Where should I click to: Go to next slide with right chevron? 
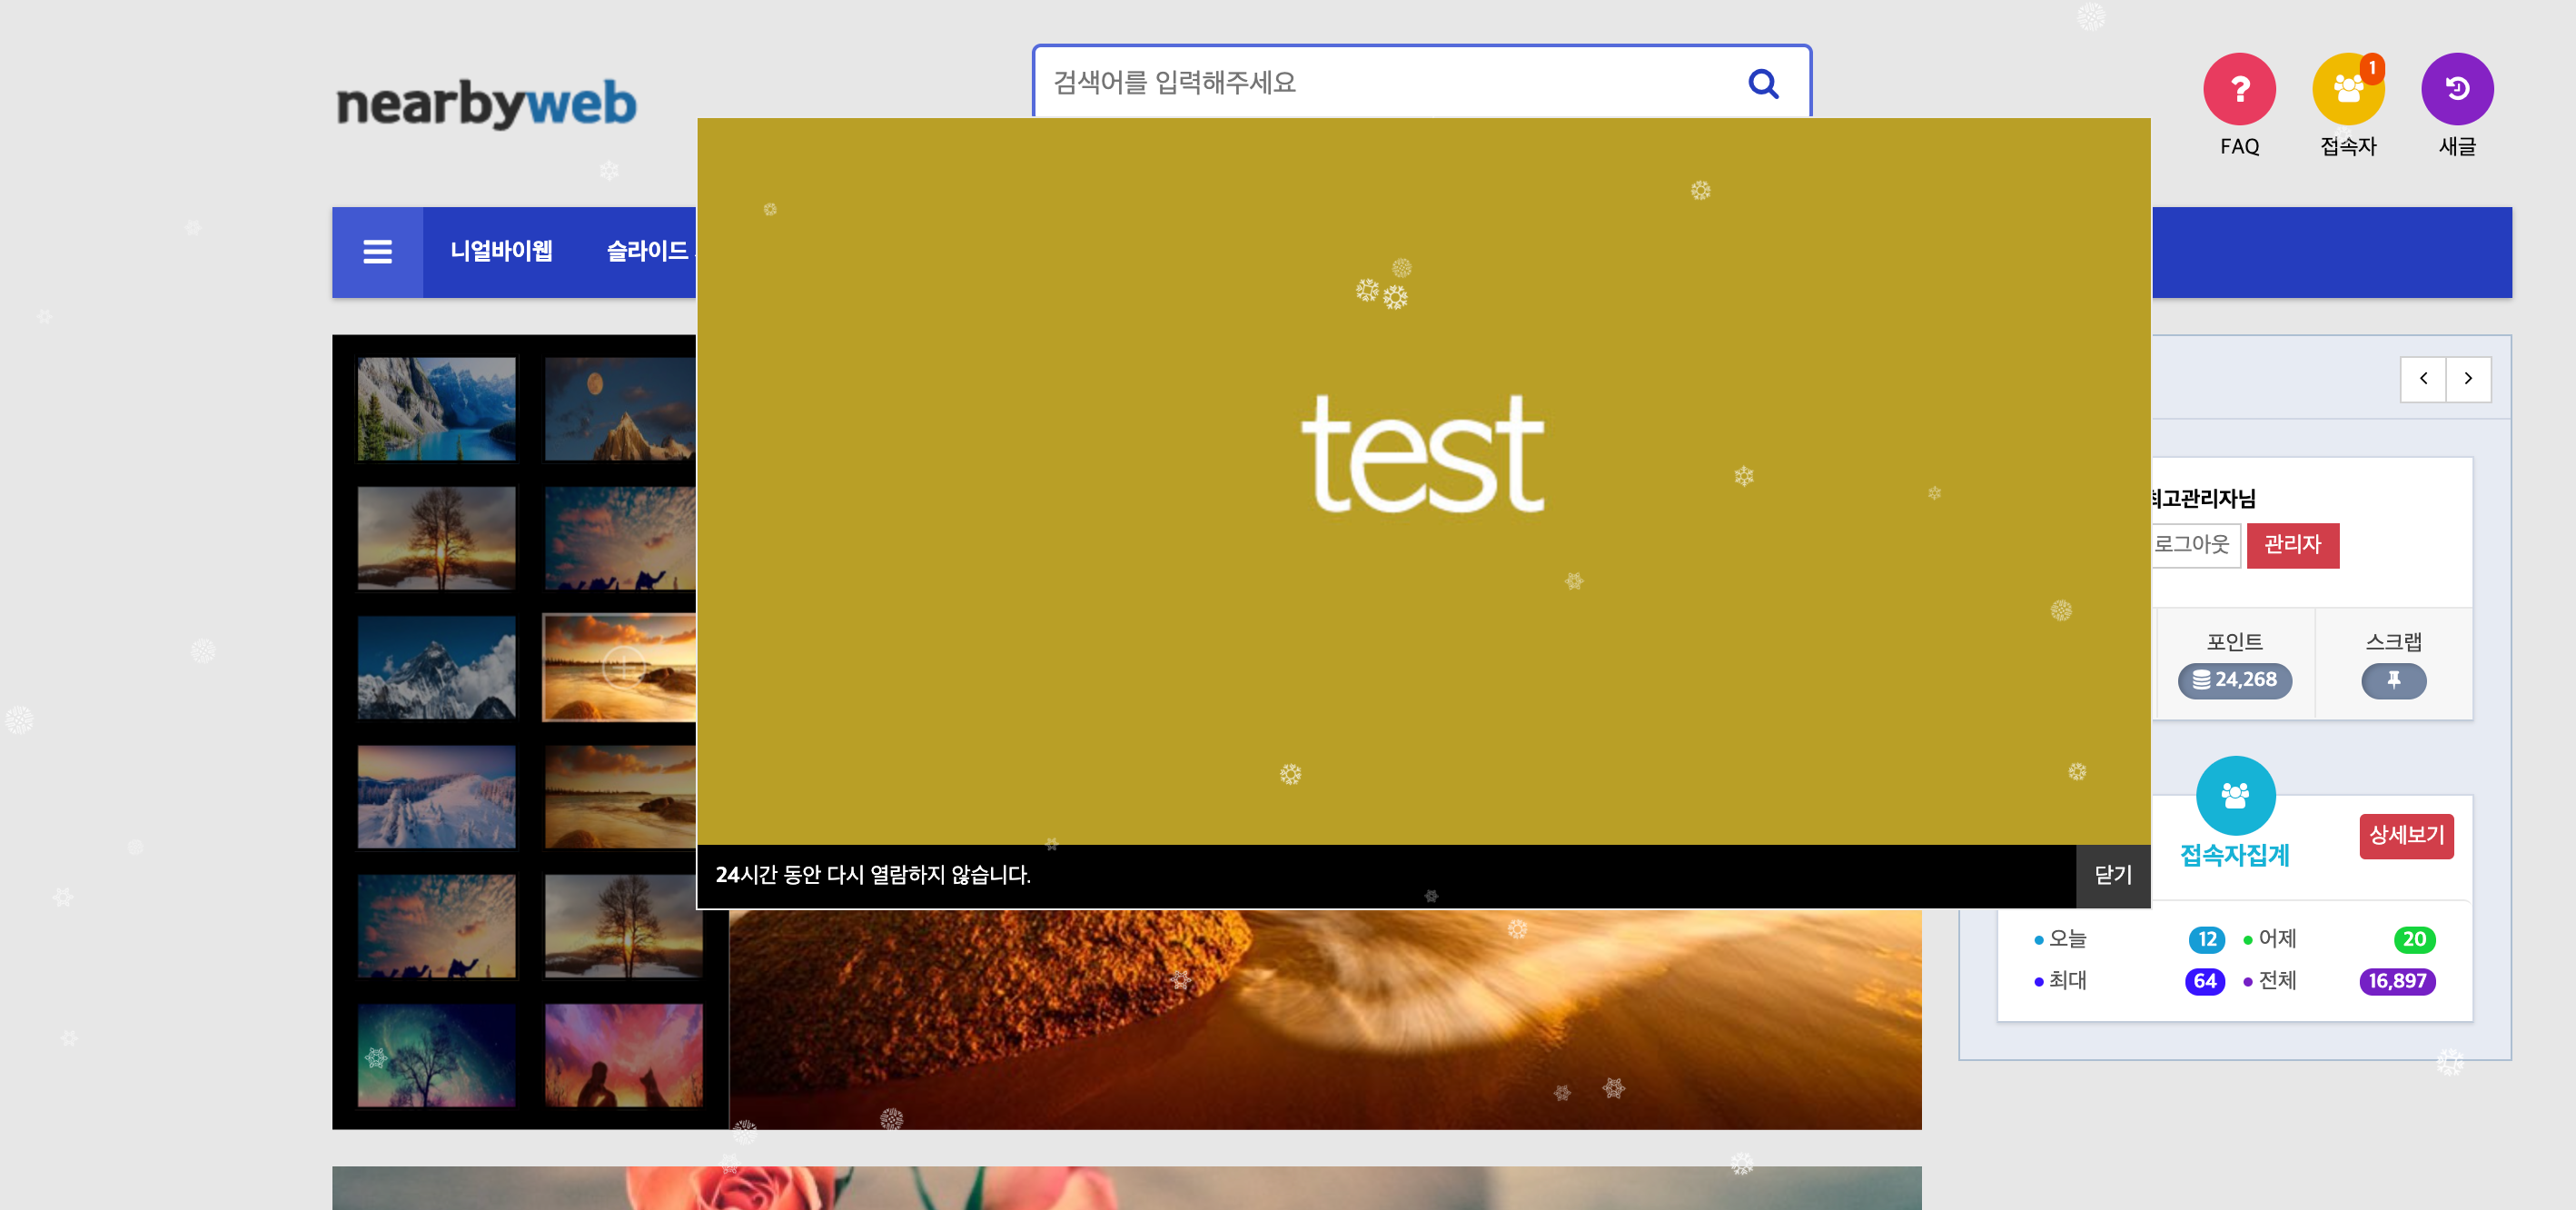[x=2467, y=379]
